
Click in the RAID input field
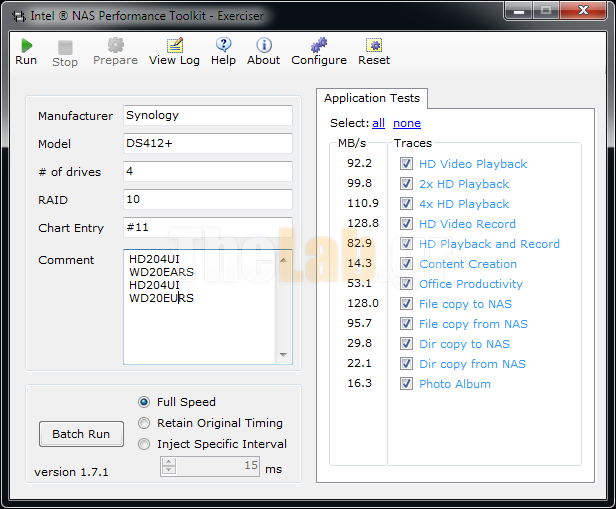tap(208, 200)
